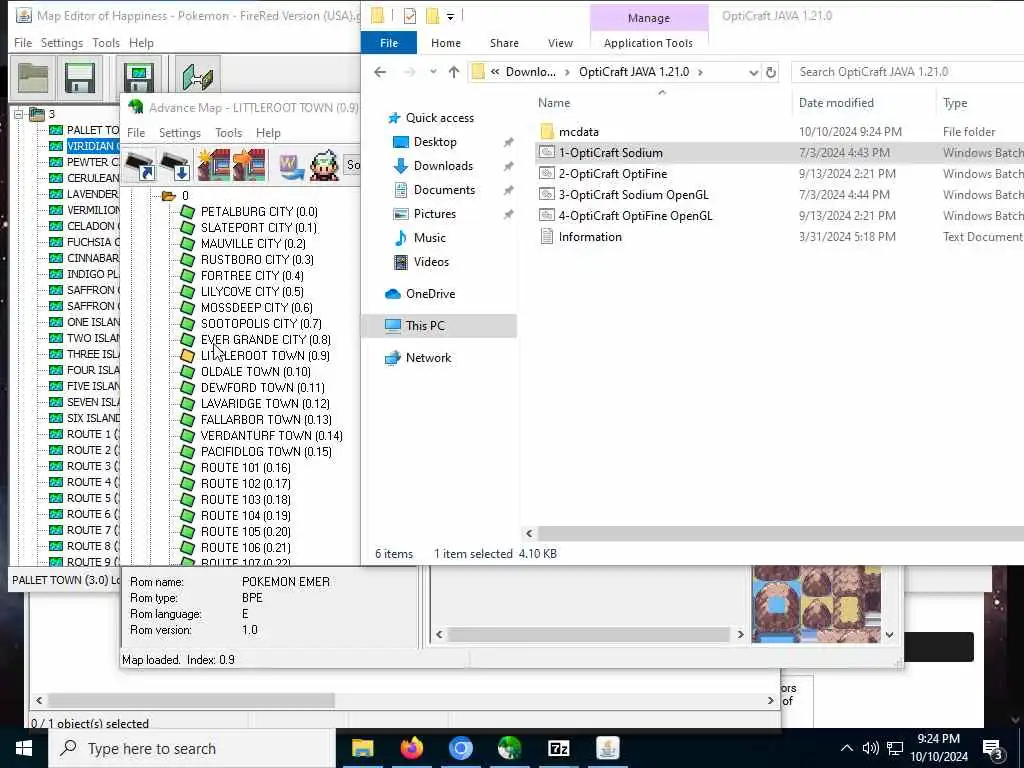Click the map connections icon in Map Editor of Happiness
The height and width of the screenshot is (768, 1024).
tap(197, 77)
